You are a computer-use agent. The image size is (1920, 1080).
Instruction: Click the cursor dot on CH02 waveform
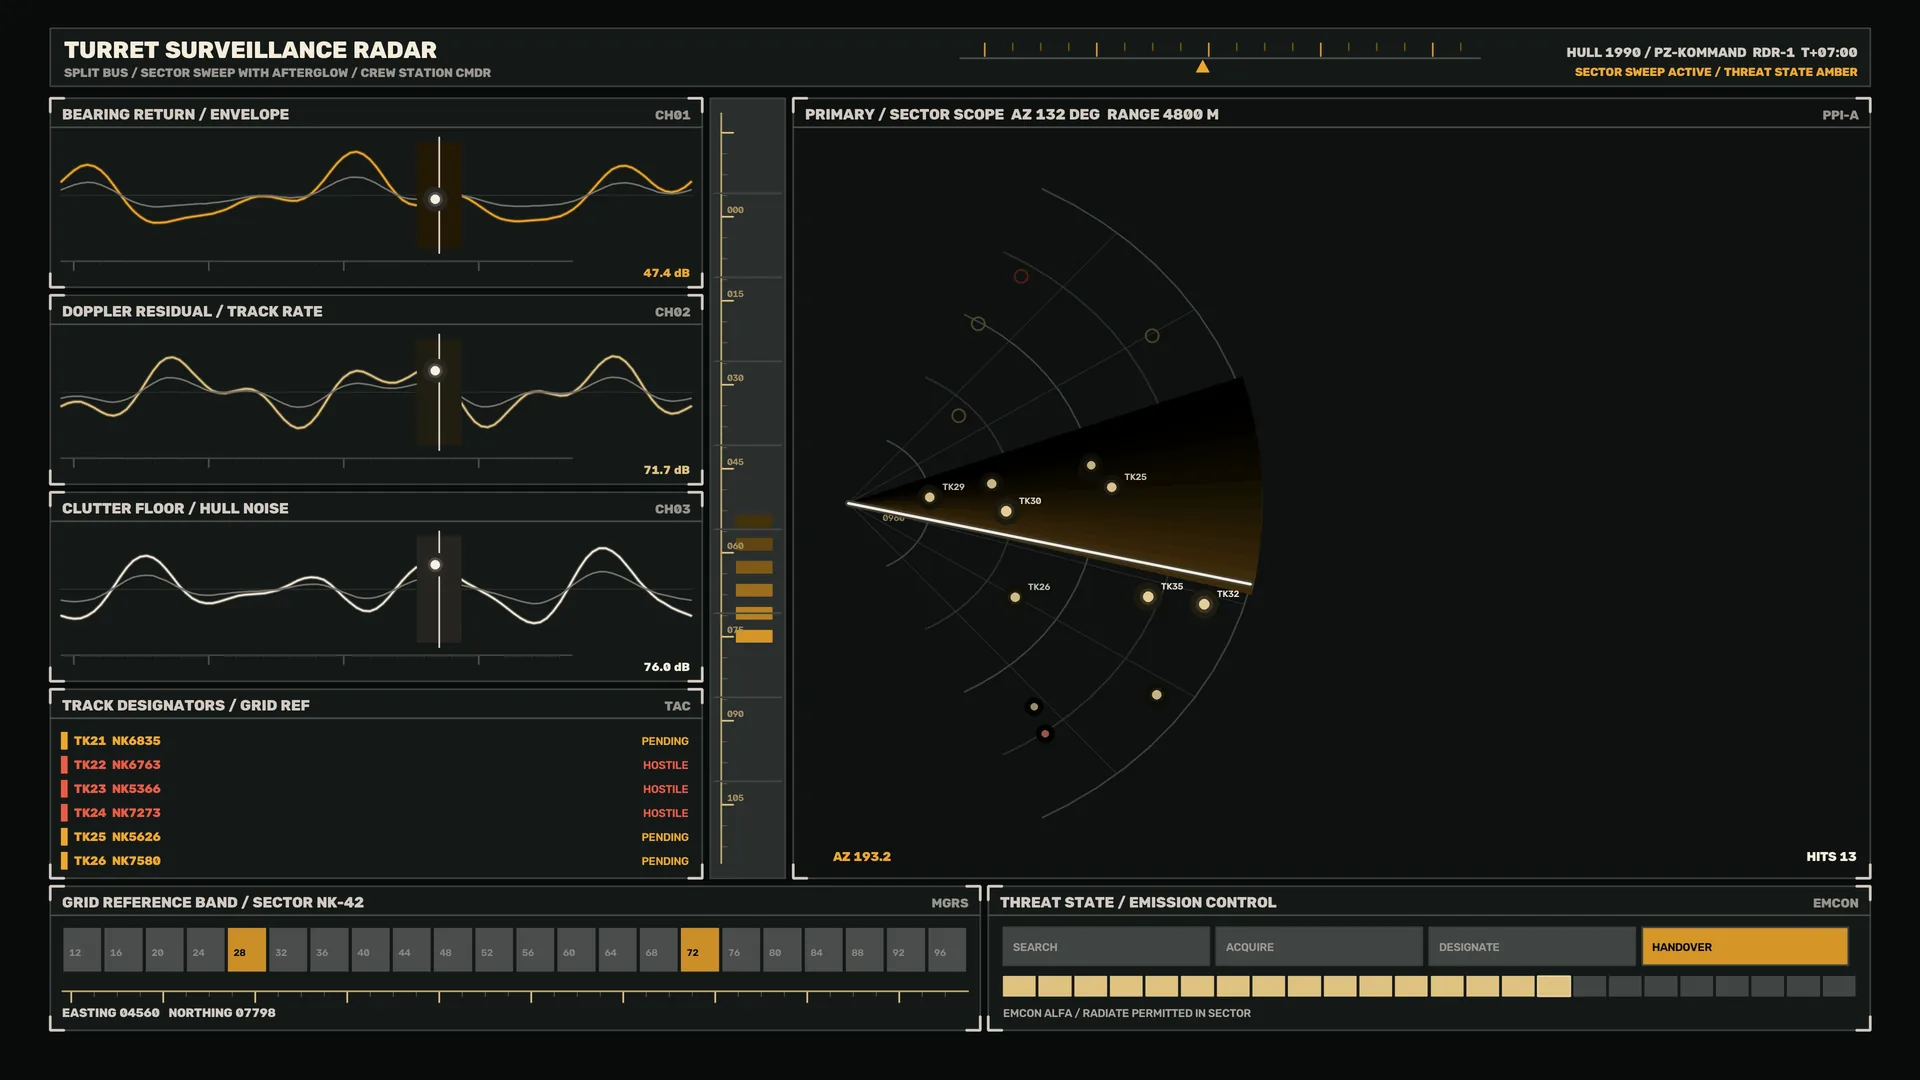(x=435, y=371)
